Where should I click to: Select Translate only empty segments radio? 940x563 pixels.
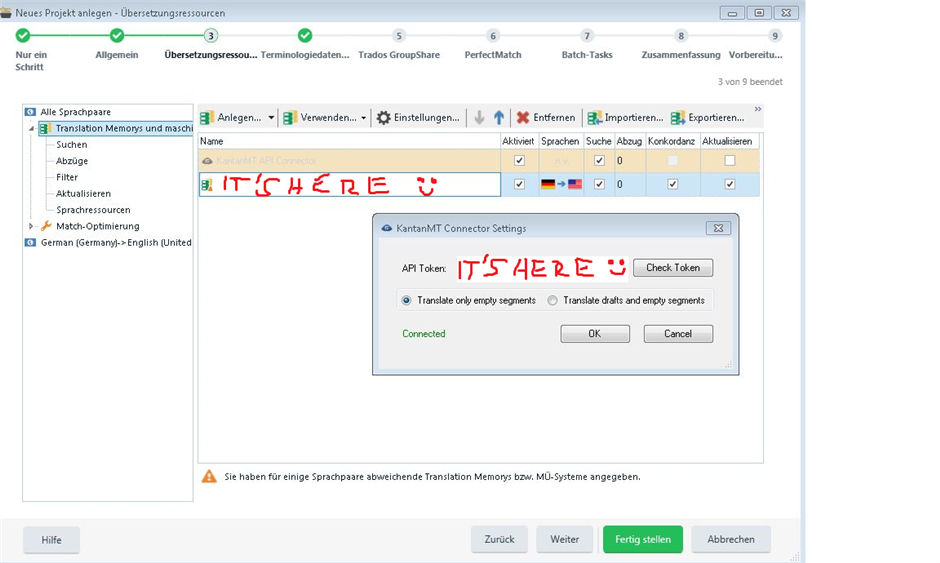406,300
